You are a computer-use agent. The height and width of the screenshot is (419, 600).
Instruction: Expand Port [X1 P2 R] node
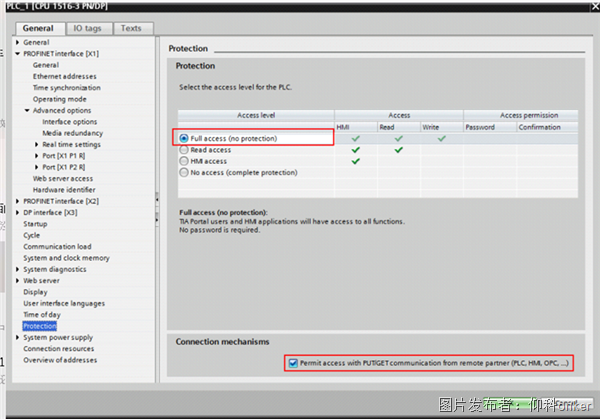pos(37,167)
